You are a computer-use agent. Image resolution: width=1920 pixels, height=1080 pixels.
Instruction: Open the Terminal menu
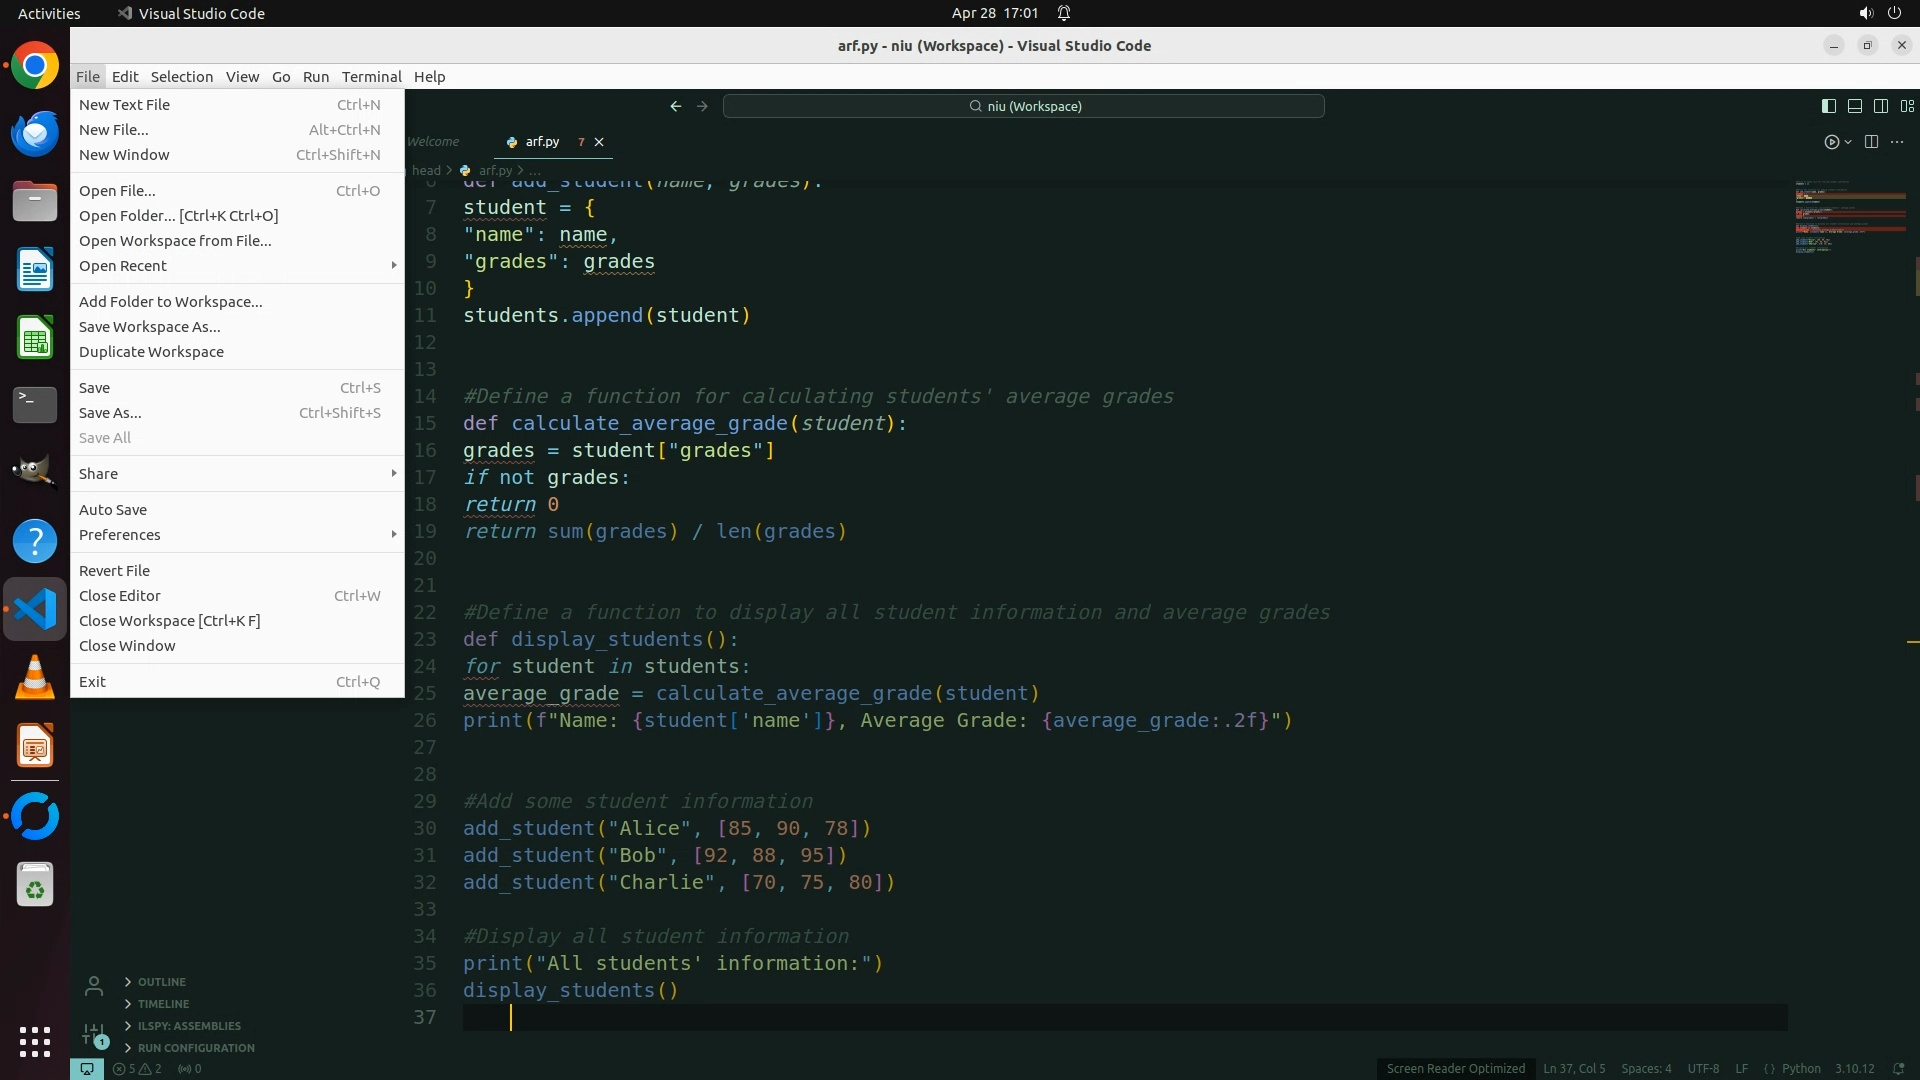pyautogui.click(x=371, y=77)
